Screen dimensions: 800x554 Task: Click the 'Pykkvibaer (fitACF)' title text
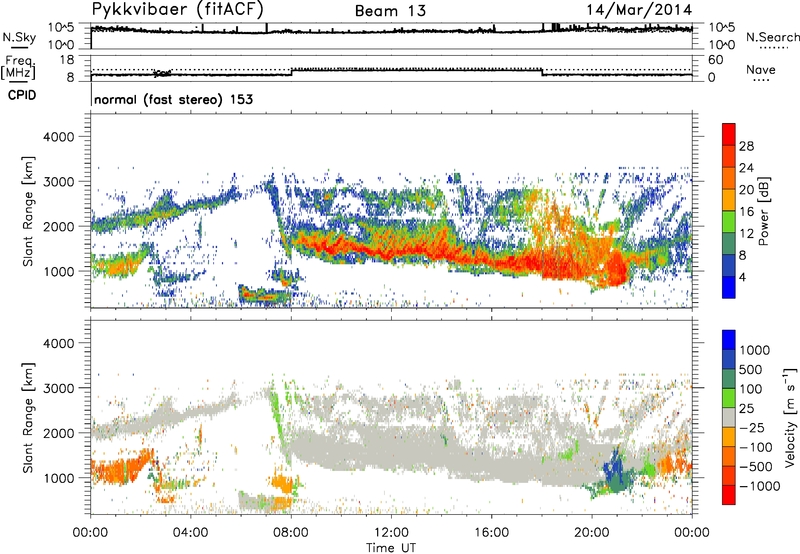point(178,9)
